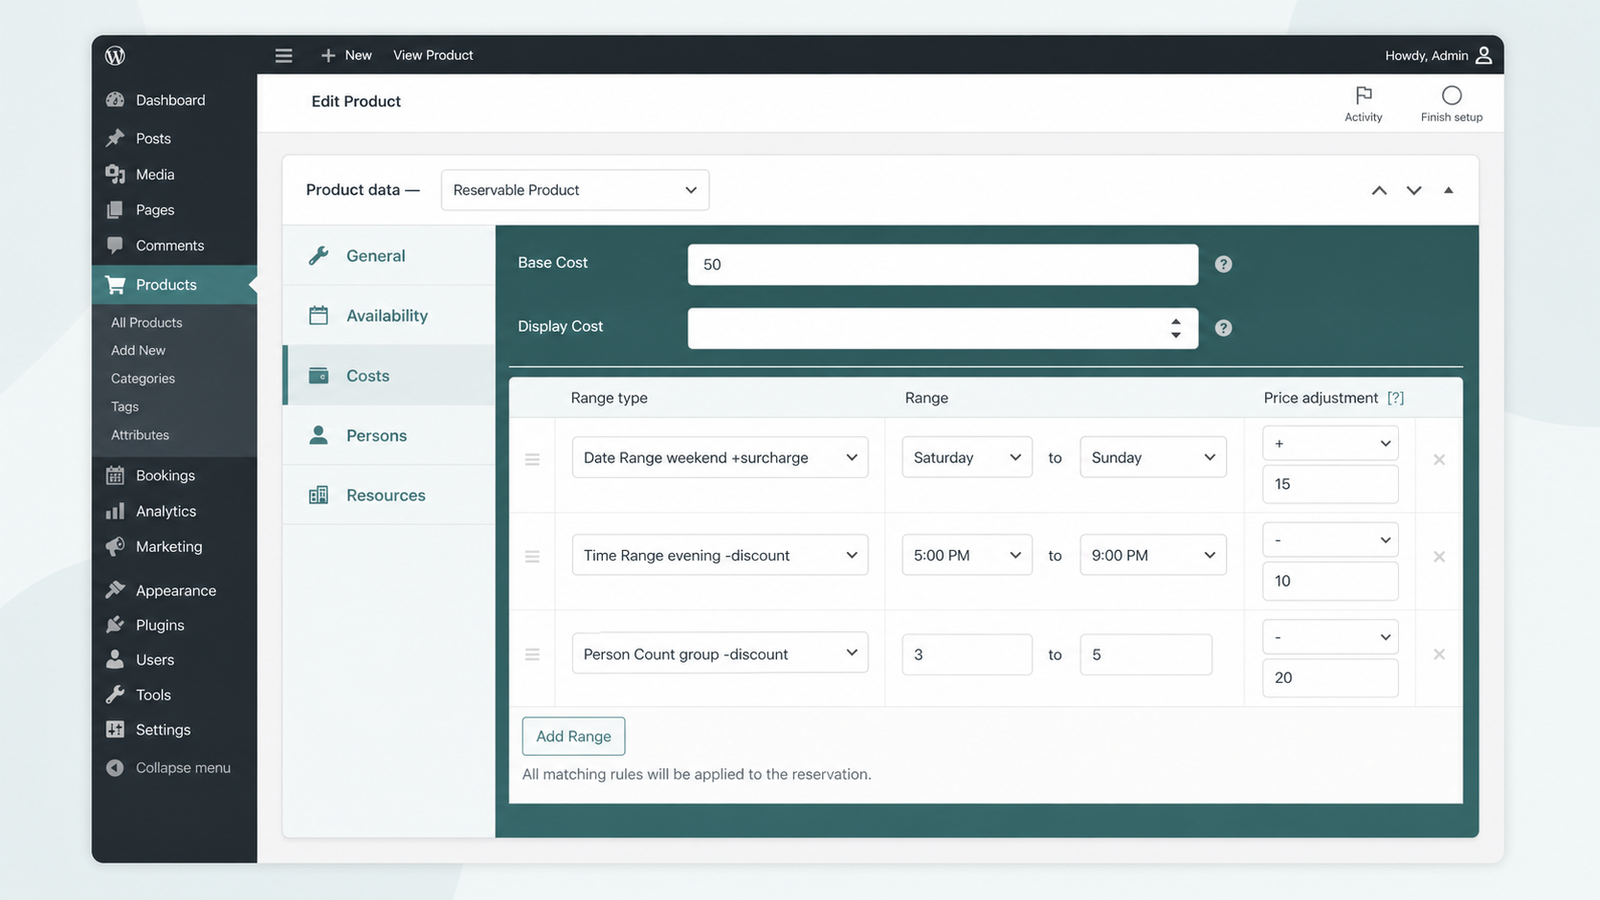Viewport: 1600px width, 900px height.
Task: Click the View Product link
Action: (x=433, y=55)
